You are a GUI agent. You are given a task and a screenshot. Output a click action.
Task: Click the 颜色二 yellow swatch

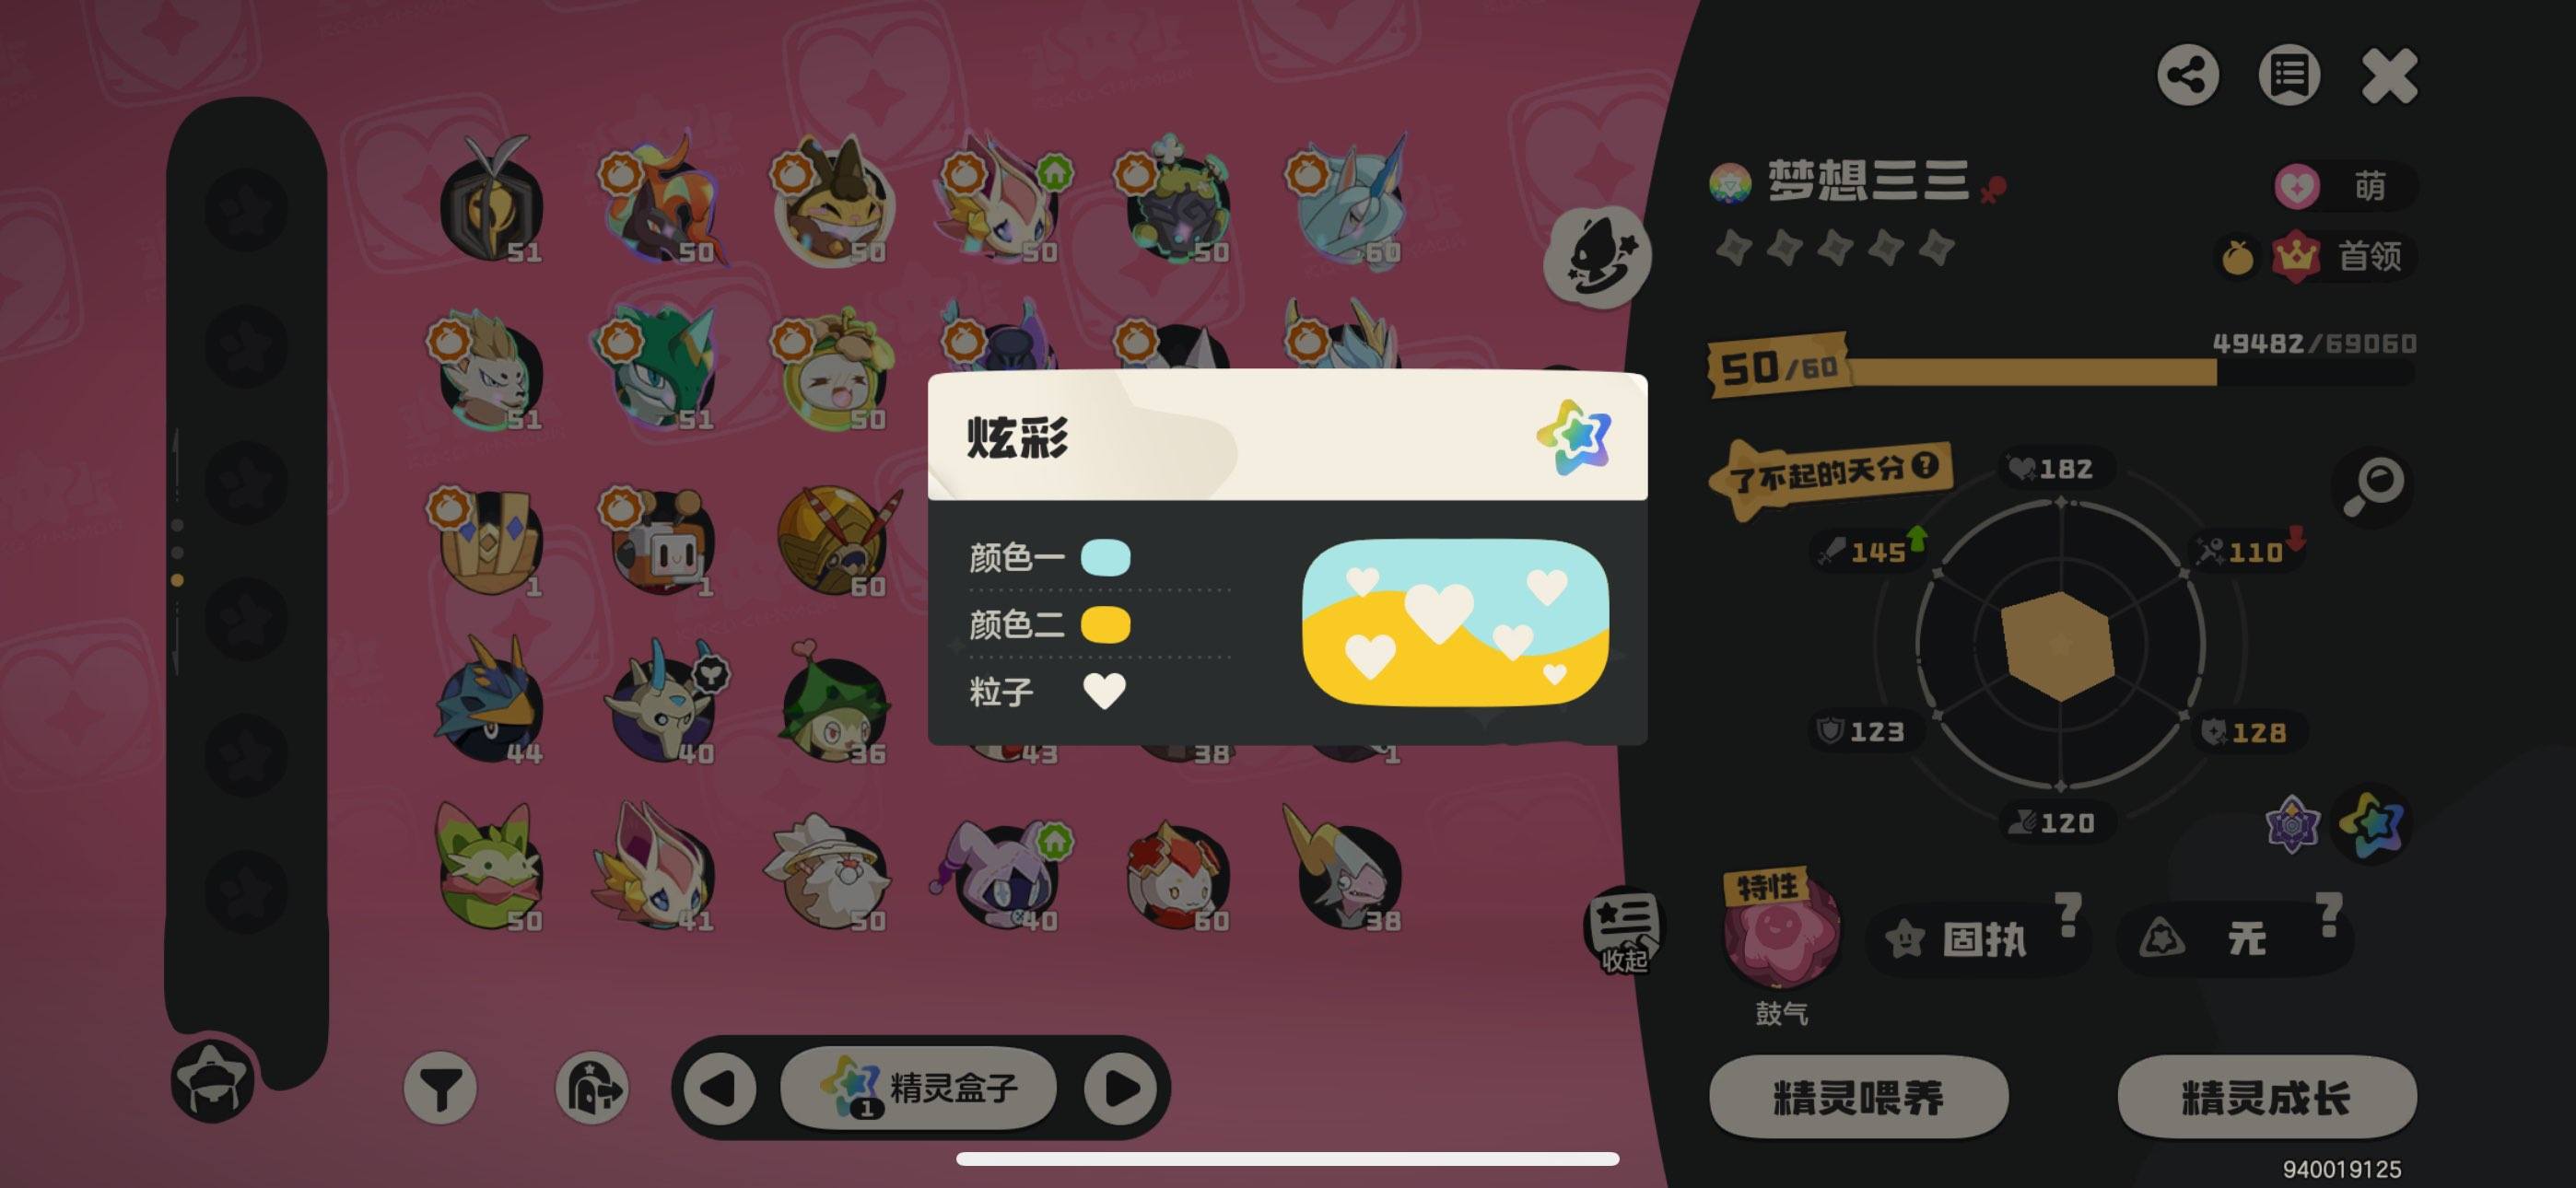1105,625
